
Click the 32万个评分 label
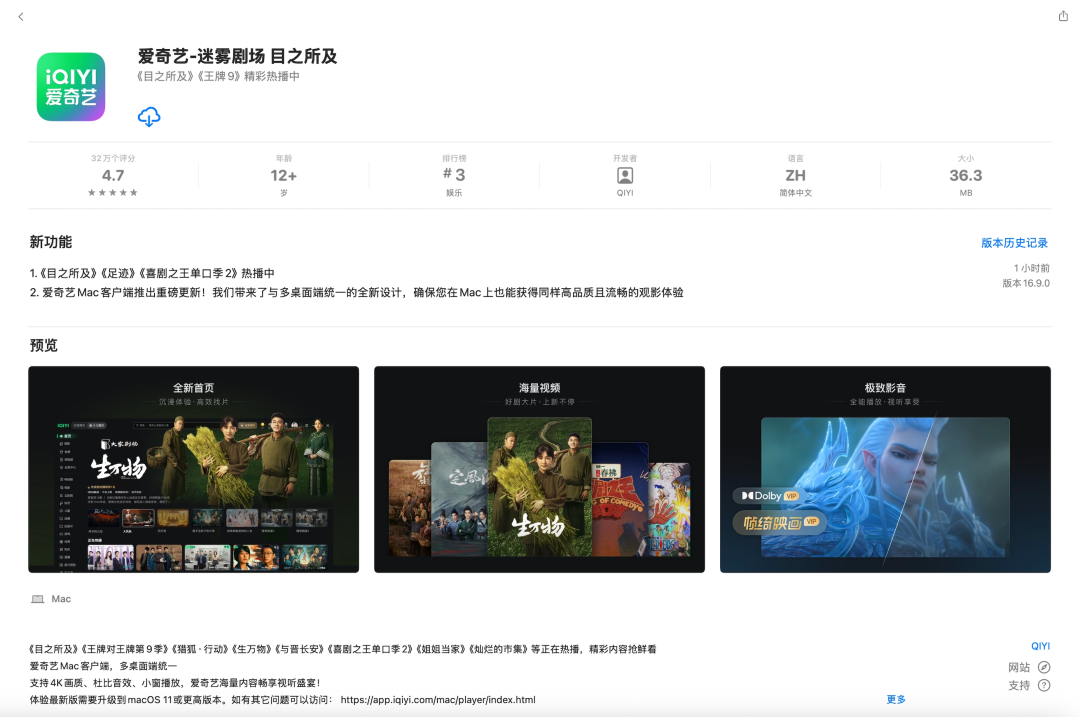(113, 158)
